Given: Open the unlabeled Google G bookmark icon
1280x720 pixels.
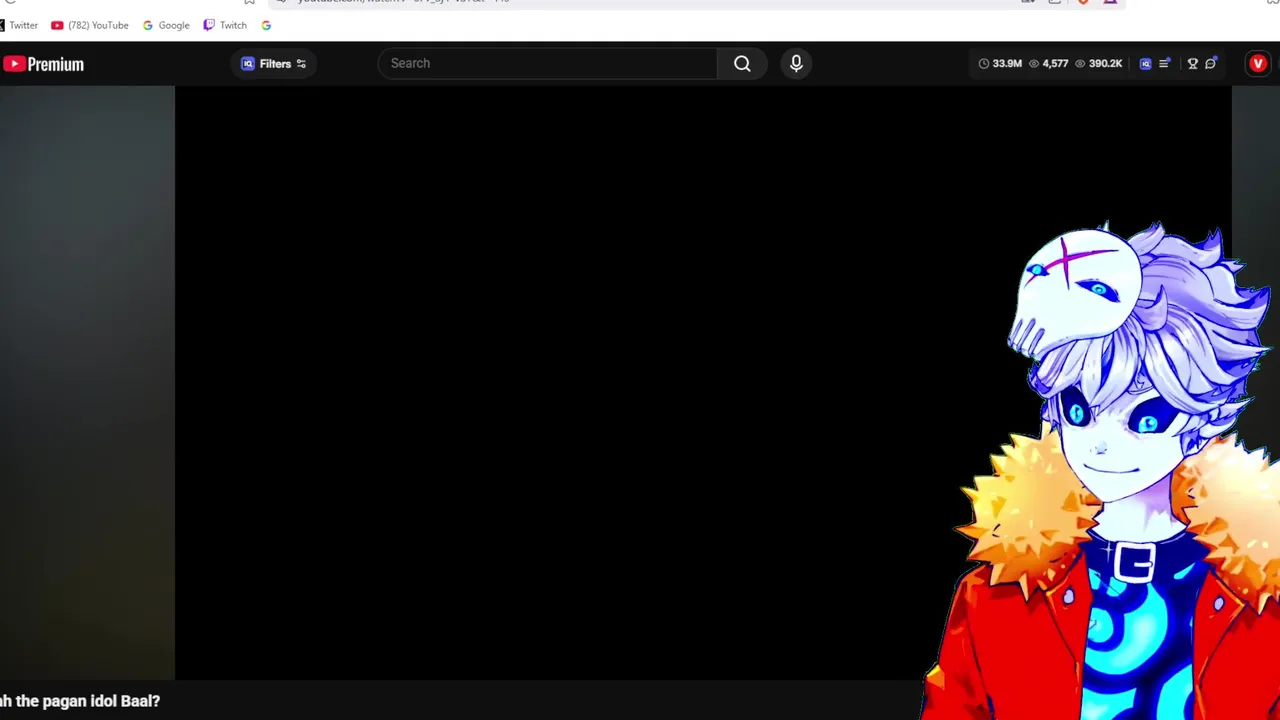Looking at the screenshot, I should [266, 25].
